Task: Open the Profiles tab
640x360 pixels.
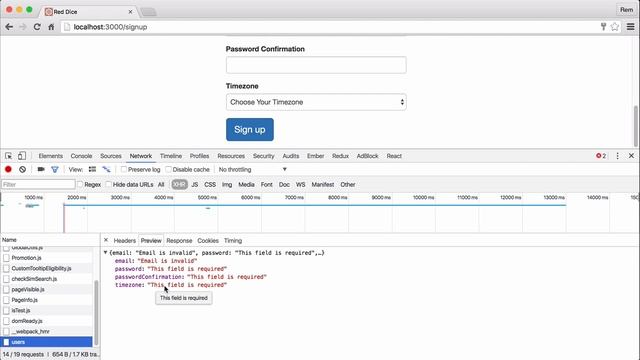Action: click(199, 156)
